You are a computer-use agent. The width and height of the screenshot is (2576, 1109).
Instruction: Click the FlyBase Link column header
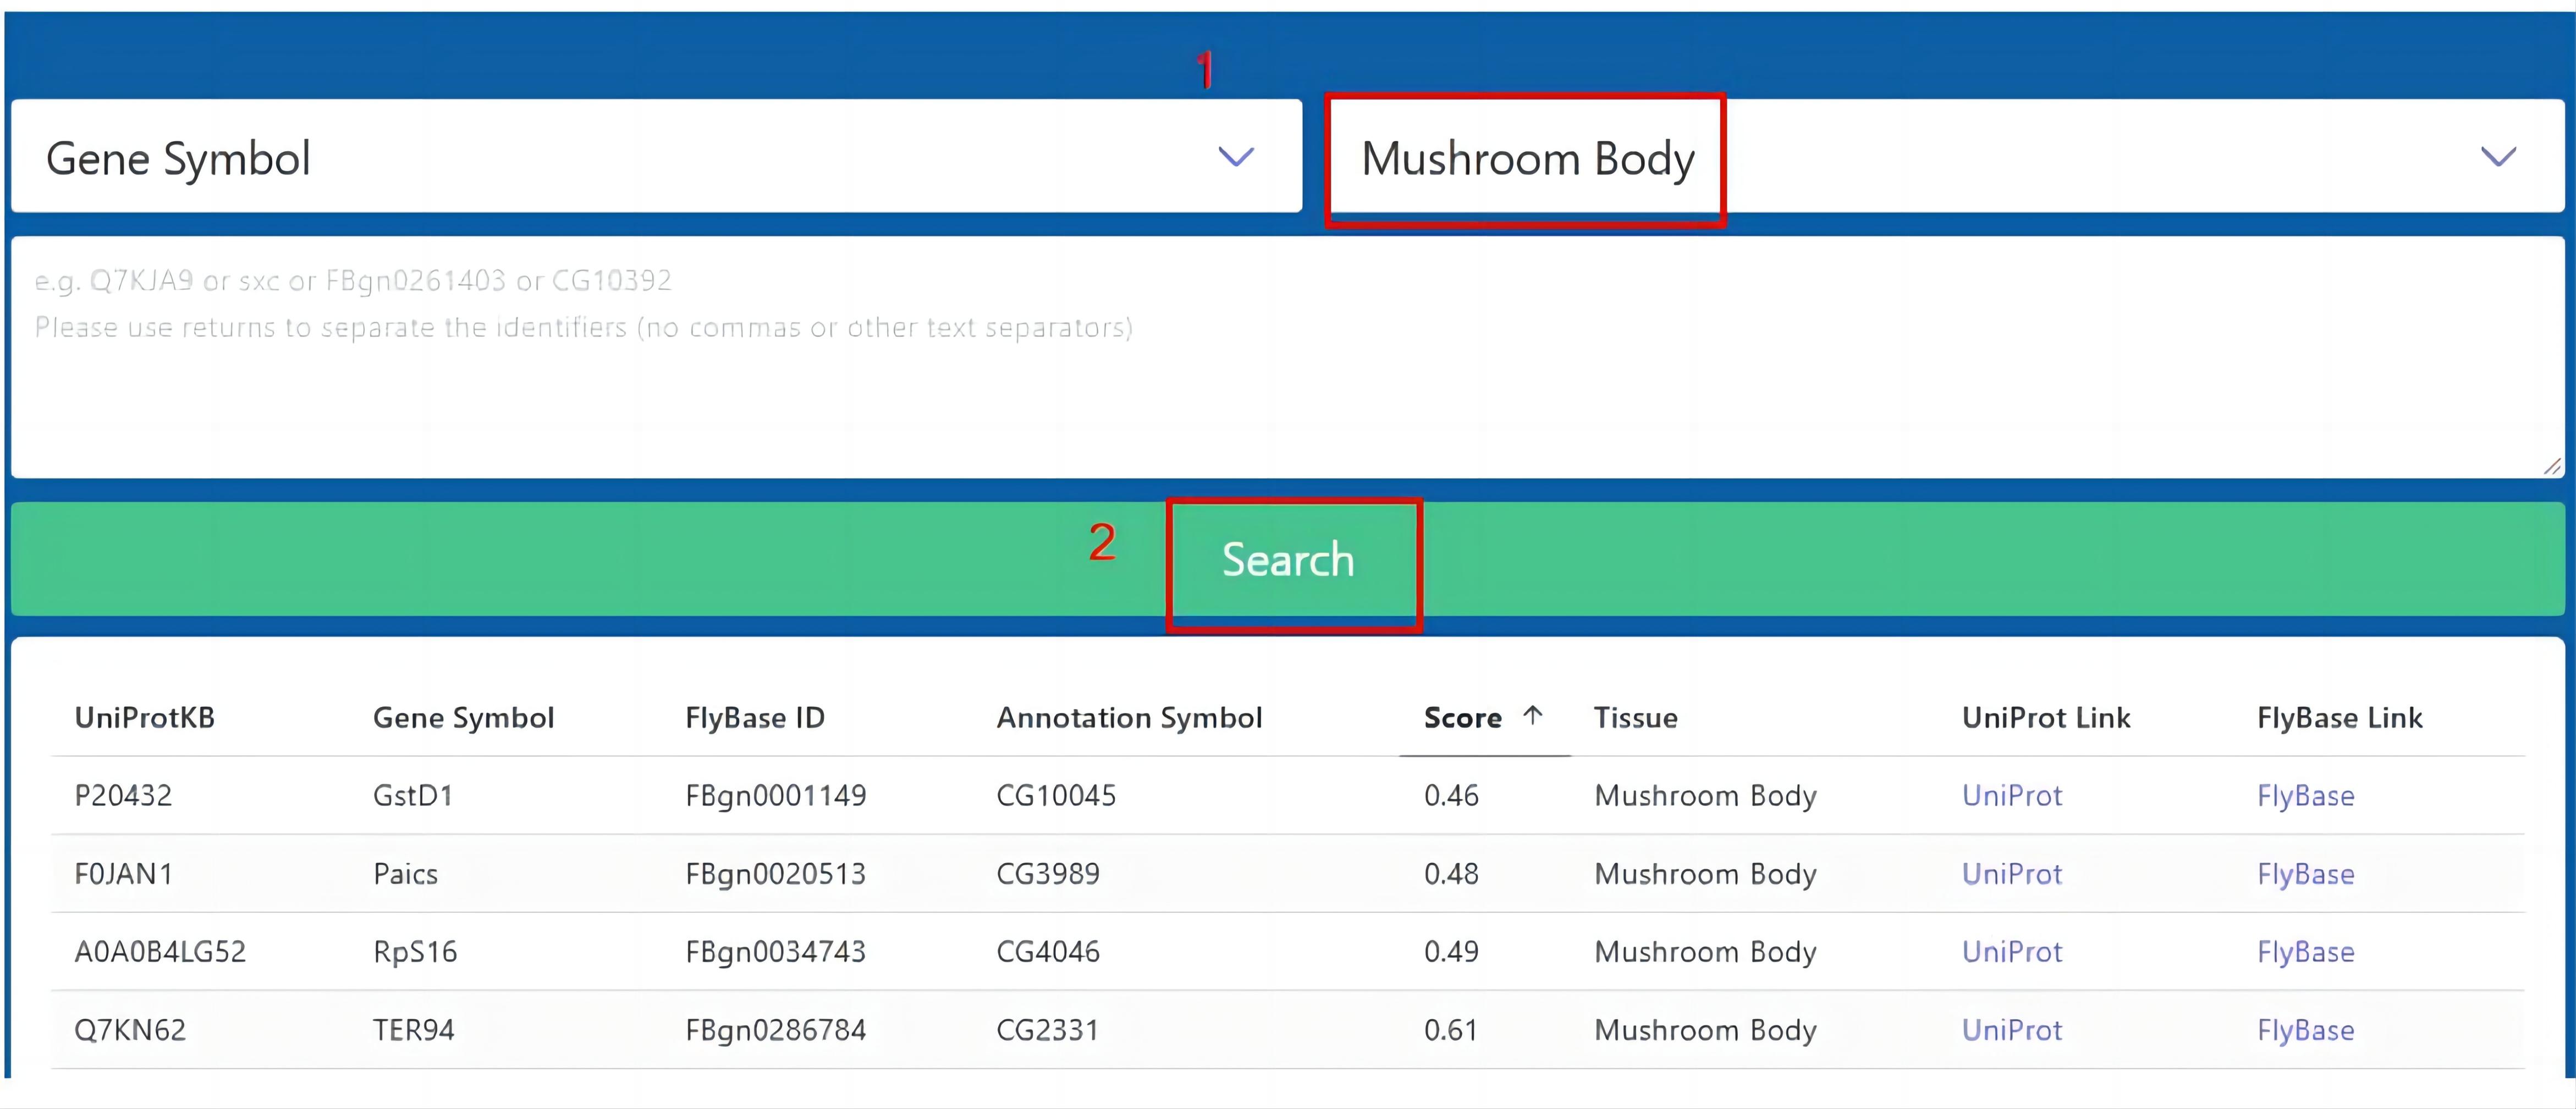pos(2339,719)
